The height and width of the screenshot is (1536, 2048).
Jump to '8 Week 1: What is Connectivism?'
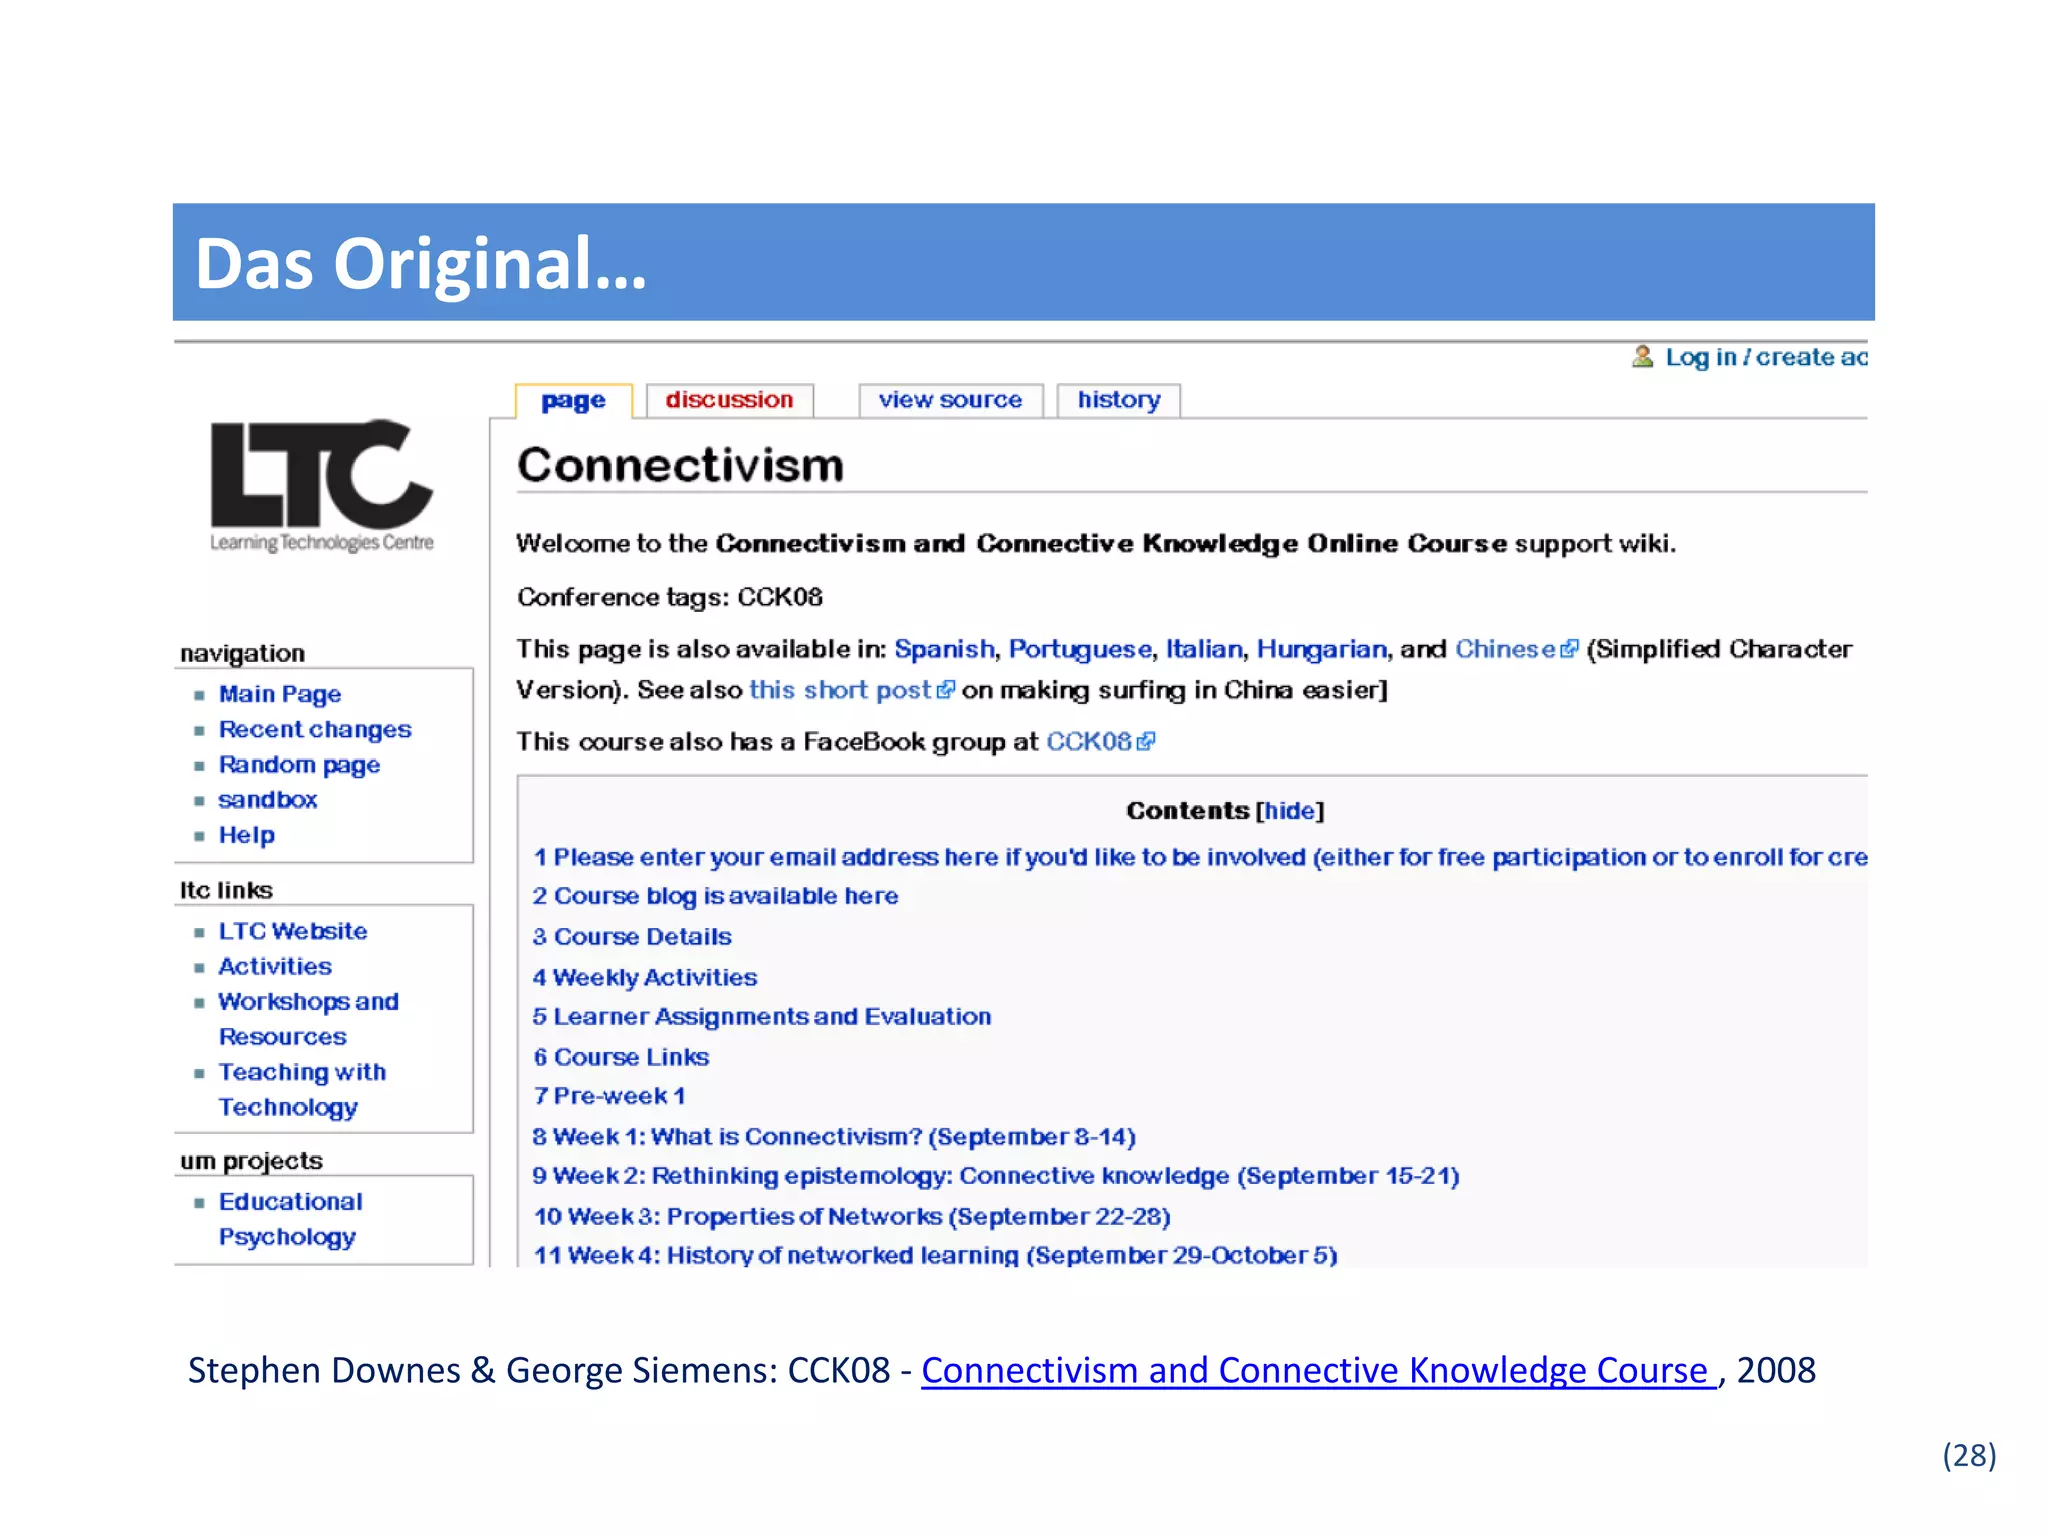tap(834, 1137)
